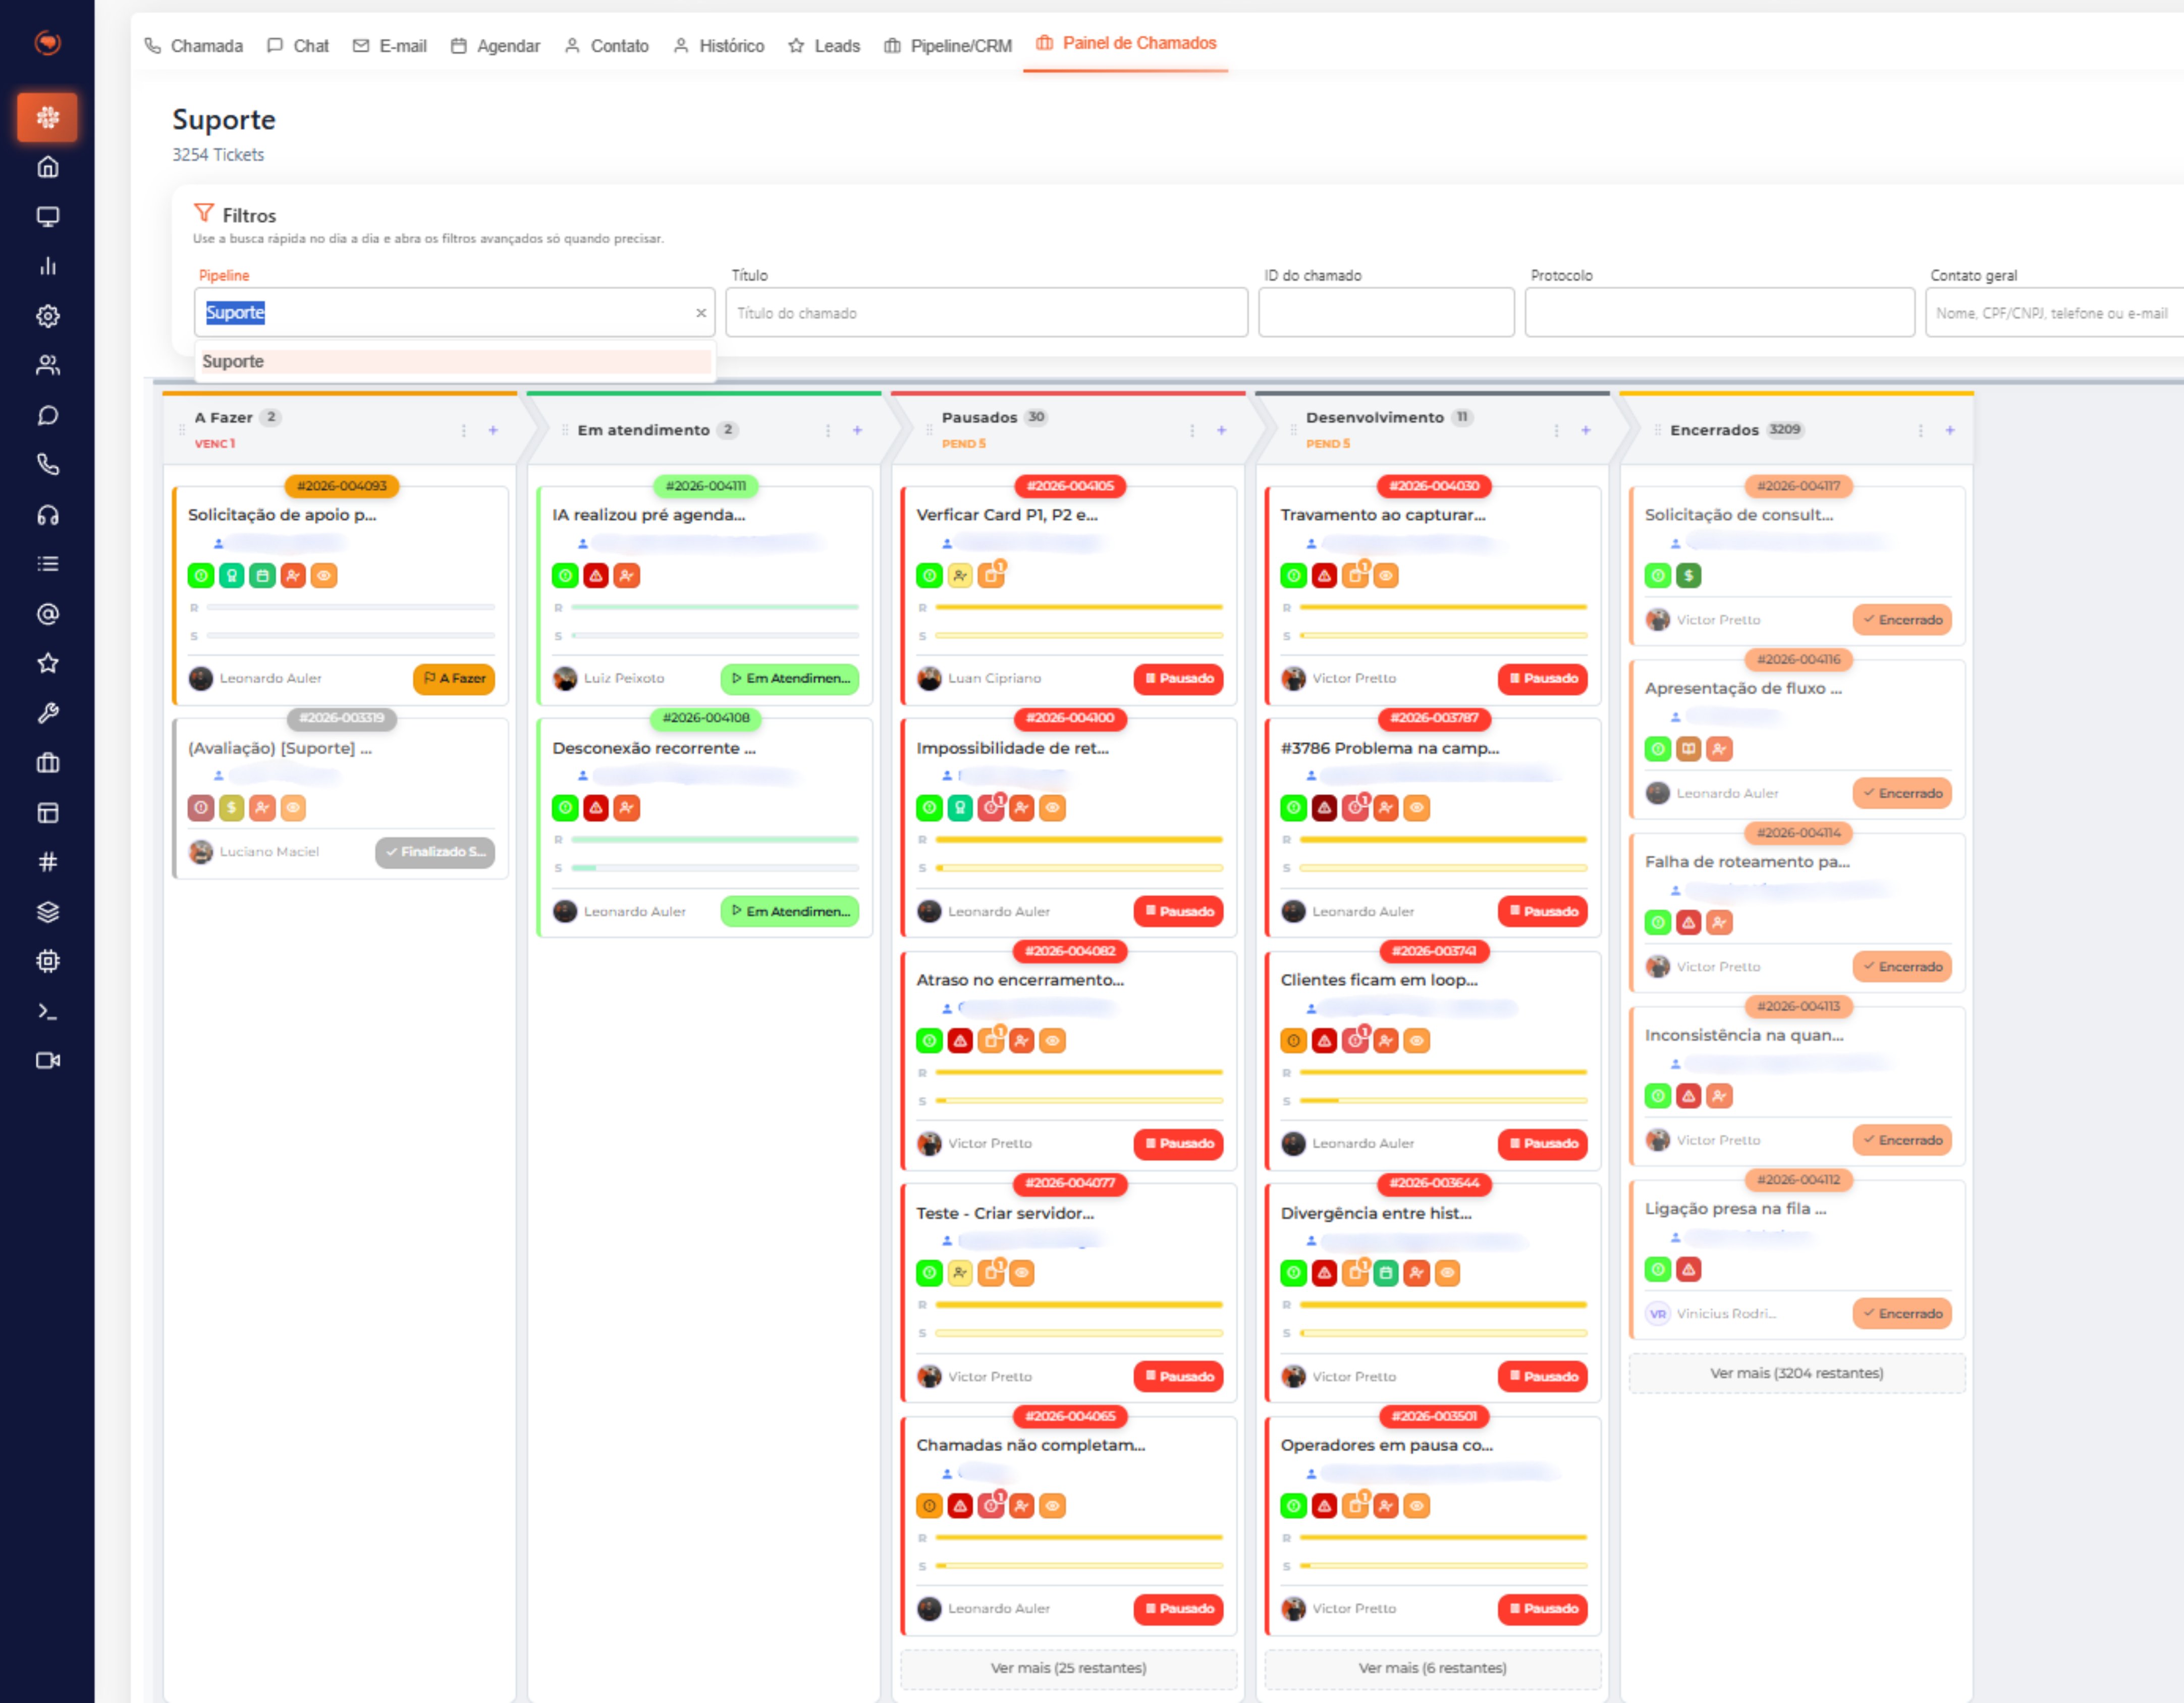This screenshot has width=2184, height=1703.
Task: Click Ver mais (25 restantes) in Pausados
Action: (x=1068, y=1668)
